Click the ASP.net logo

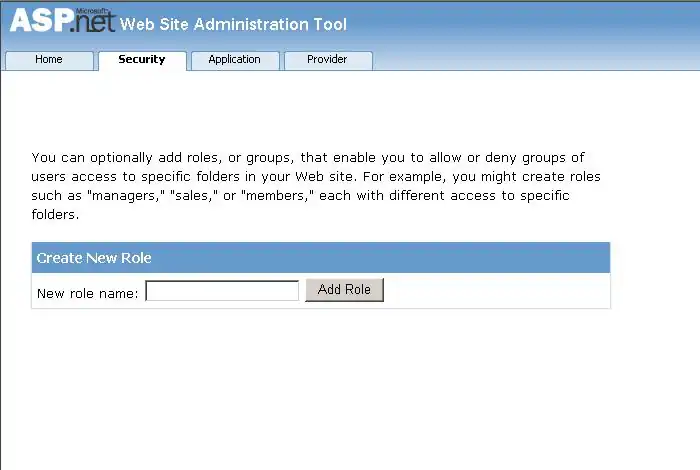point(62,24)
